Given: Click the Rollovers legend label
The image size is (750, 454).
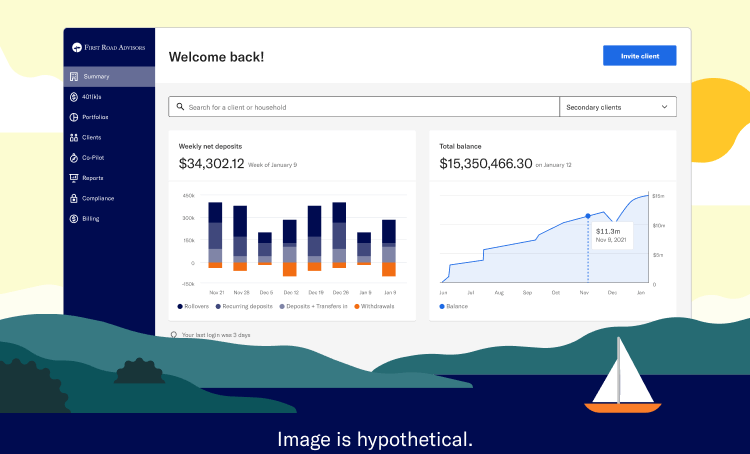Looking at the screenshot, I should coord(197,307).
